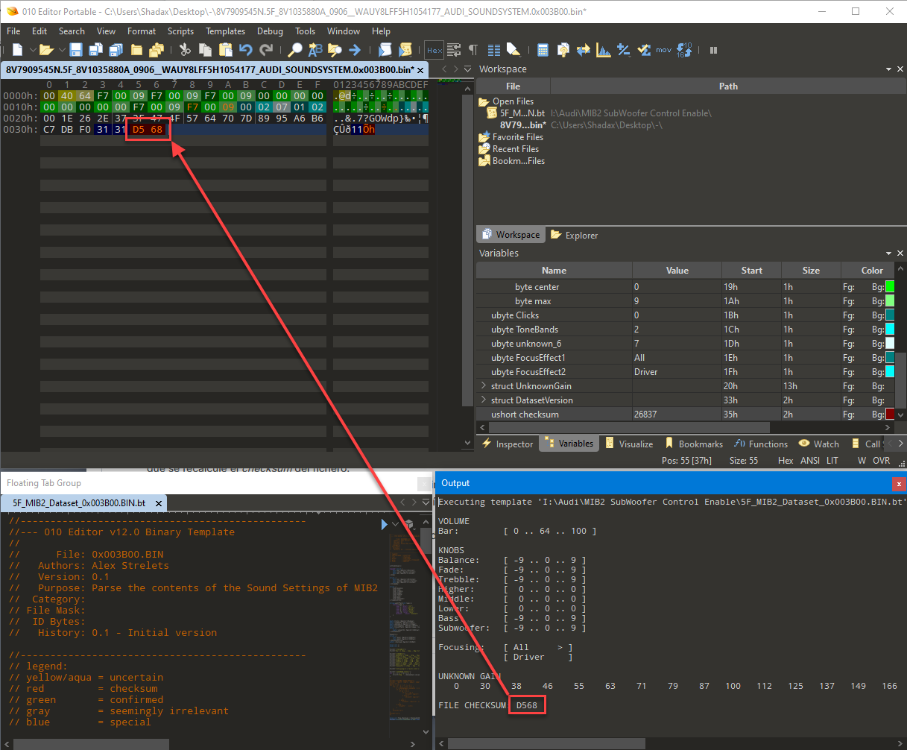
Task: Switch to the Inspector tab
Action: [x=508, y=444]
